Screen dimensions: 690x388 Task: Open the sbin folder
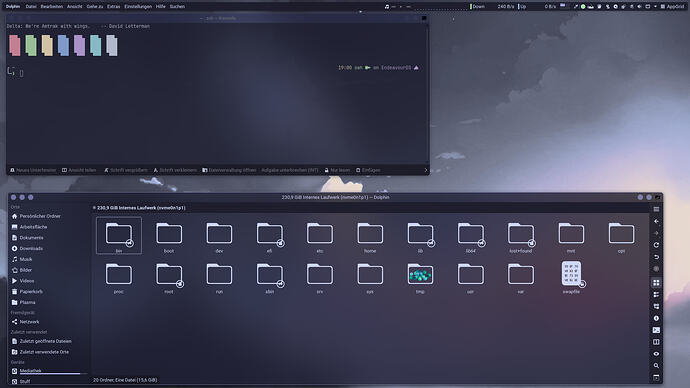(269, 277)
